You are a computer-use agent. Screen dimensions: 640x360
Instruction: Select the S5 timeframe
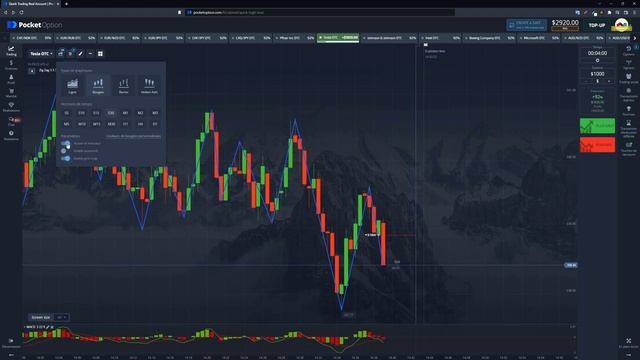(x=67, y=113)
